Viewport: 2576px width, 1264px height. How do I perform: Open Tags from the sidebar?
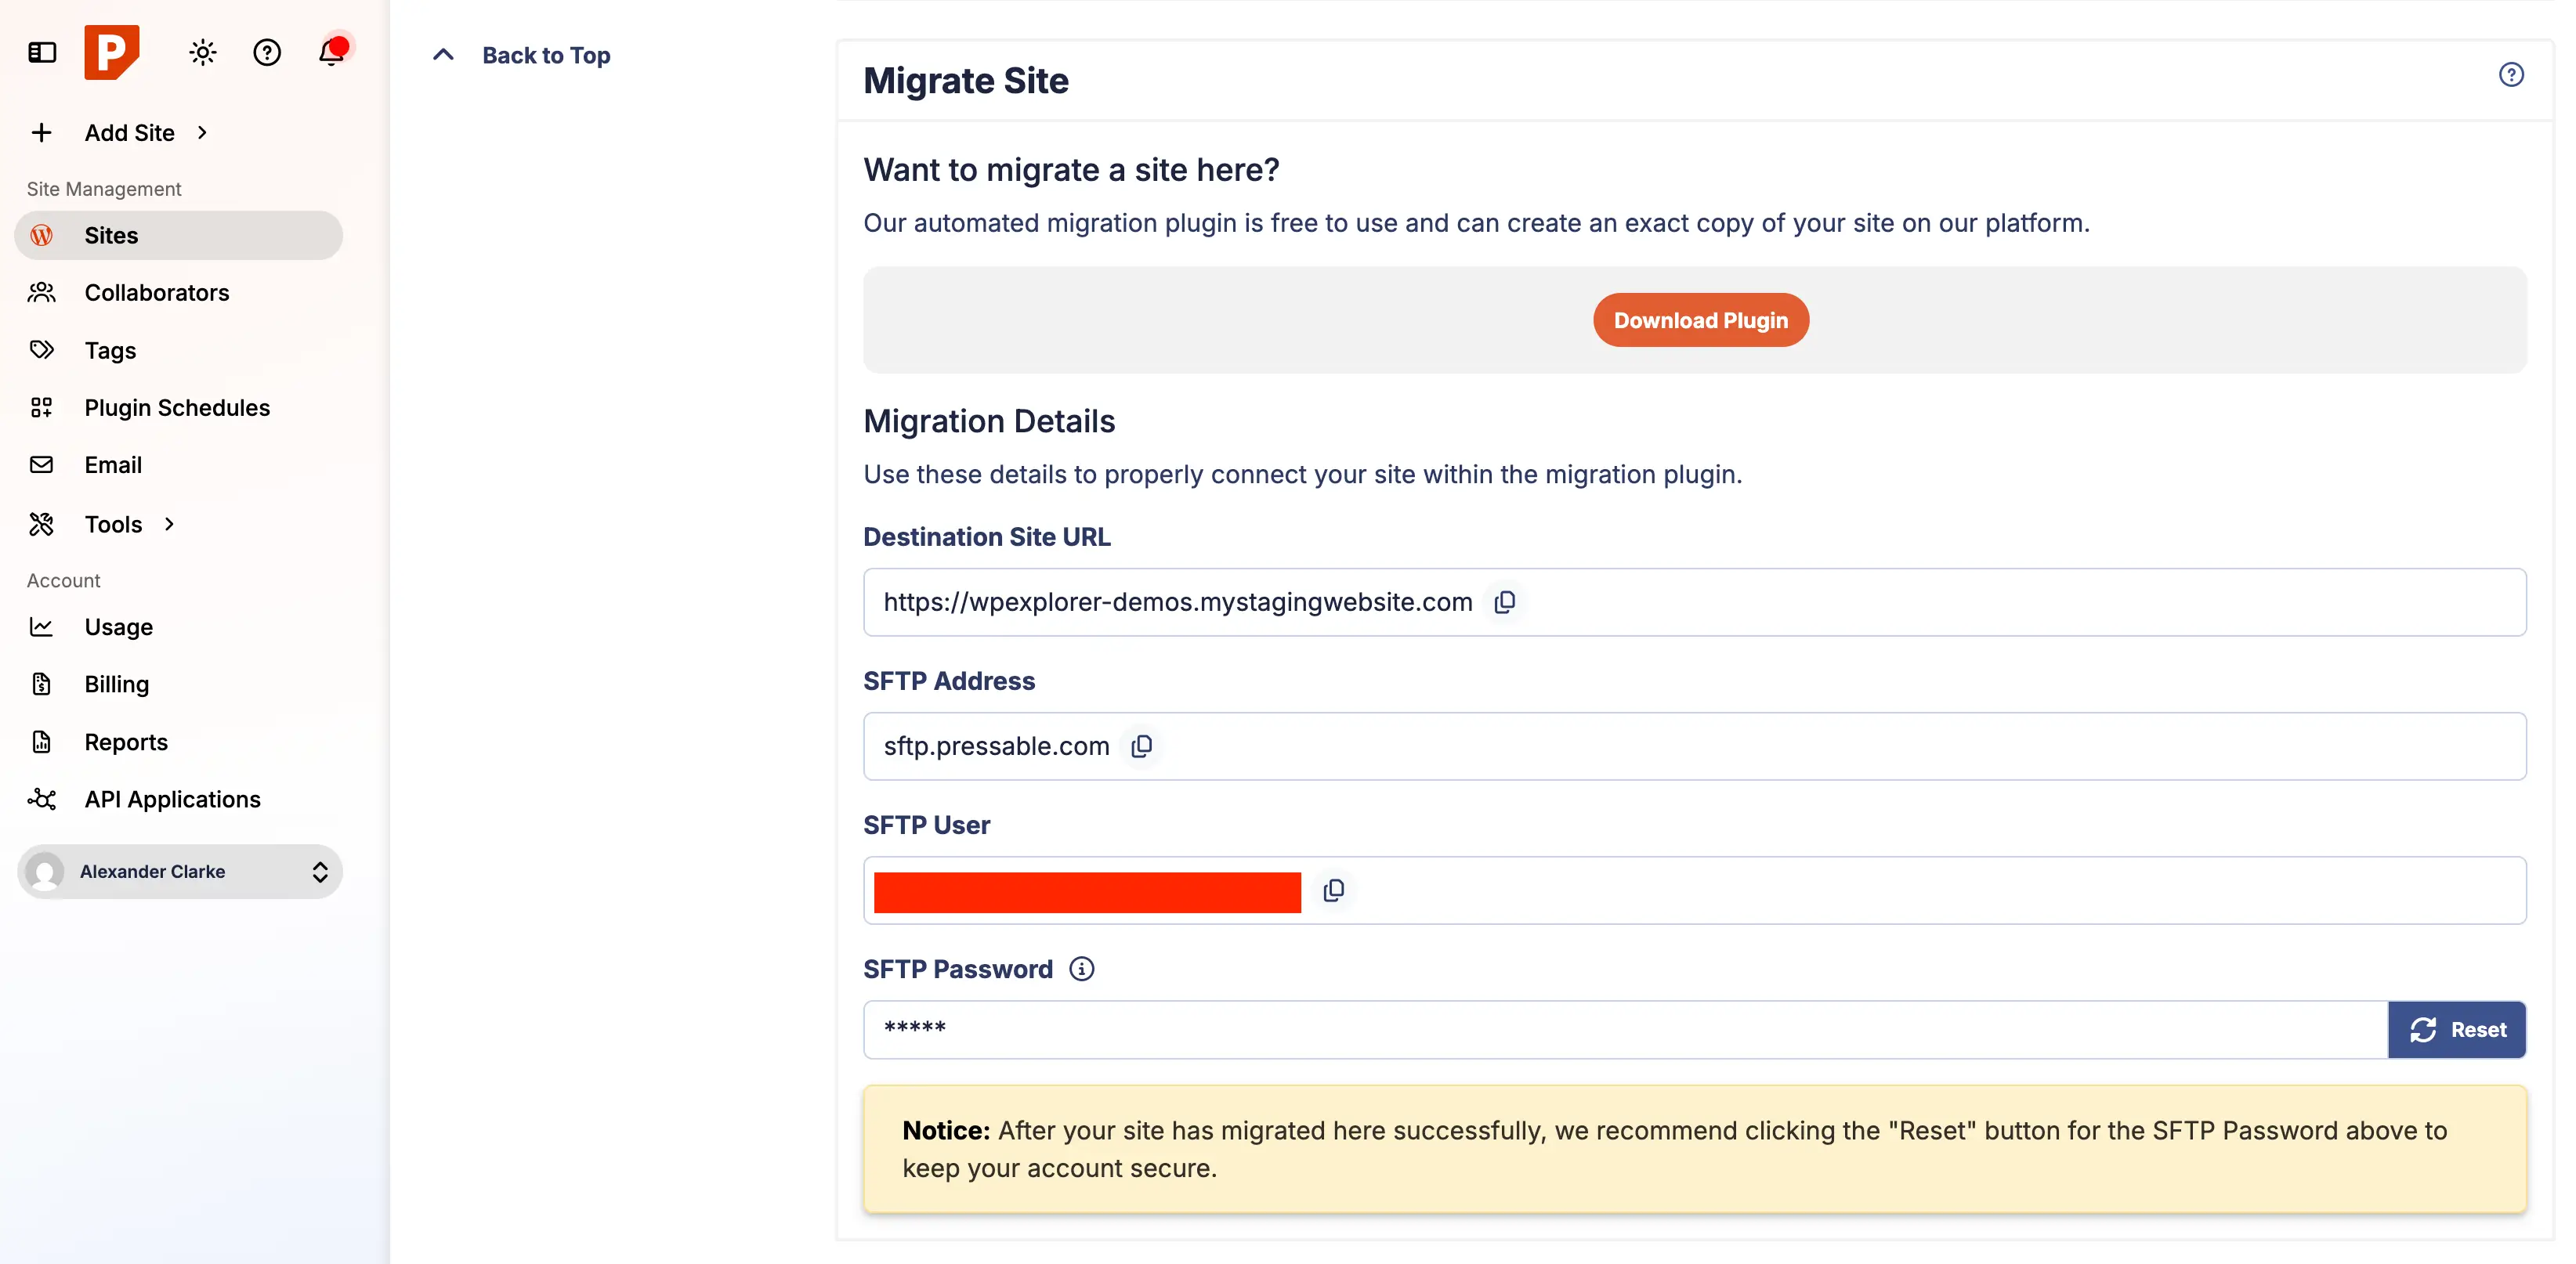pos(109,350)
